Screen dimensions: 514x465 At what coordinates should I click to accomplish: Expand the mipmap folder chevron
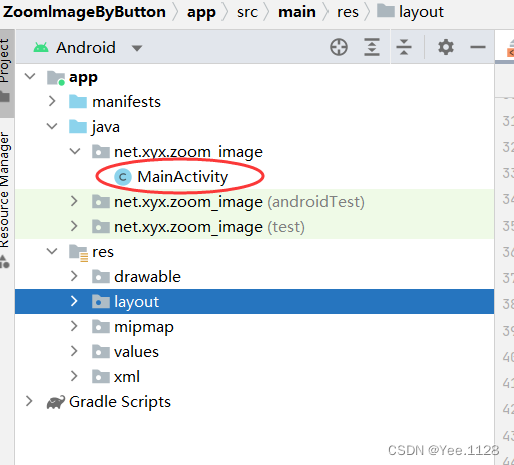point(74,326)
